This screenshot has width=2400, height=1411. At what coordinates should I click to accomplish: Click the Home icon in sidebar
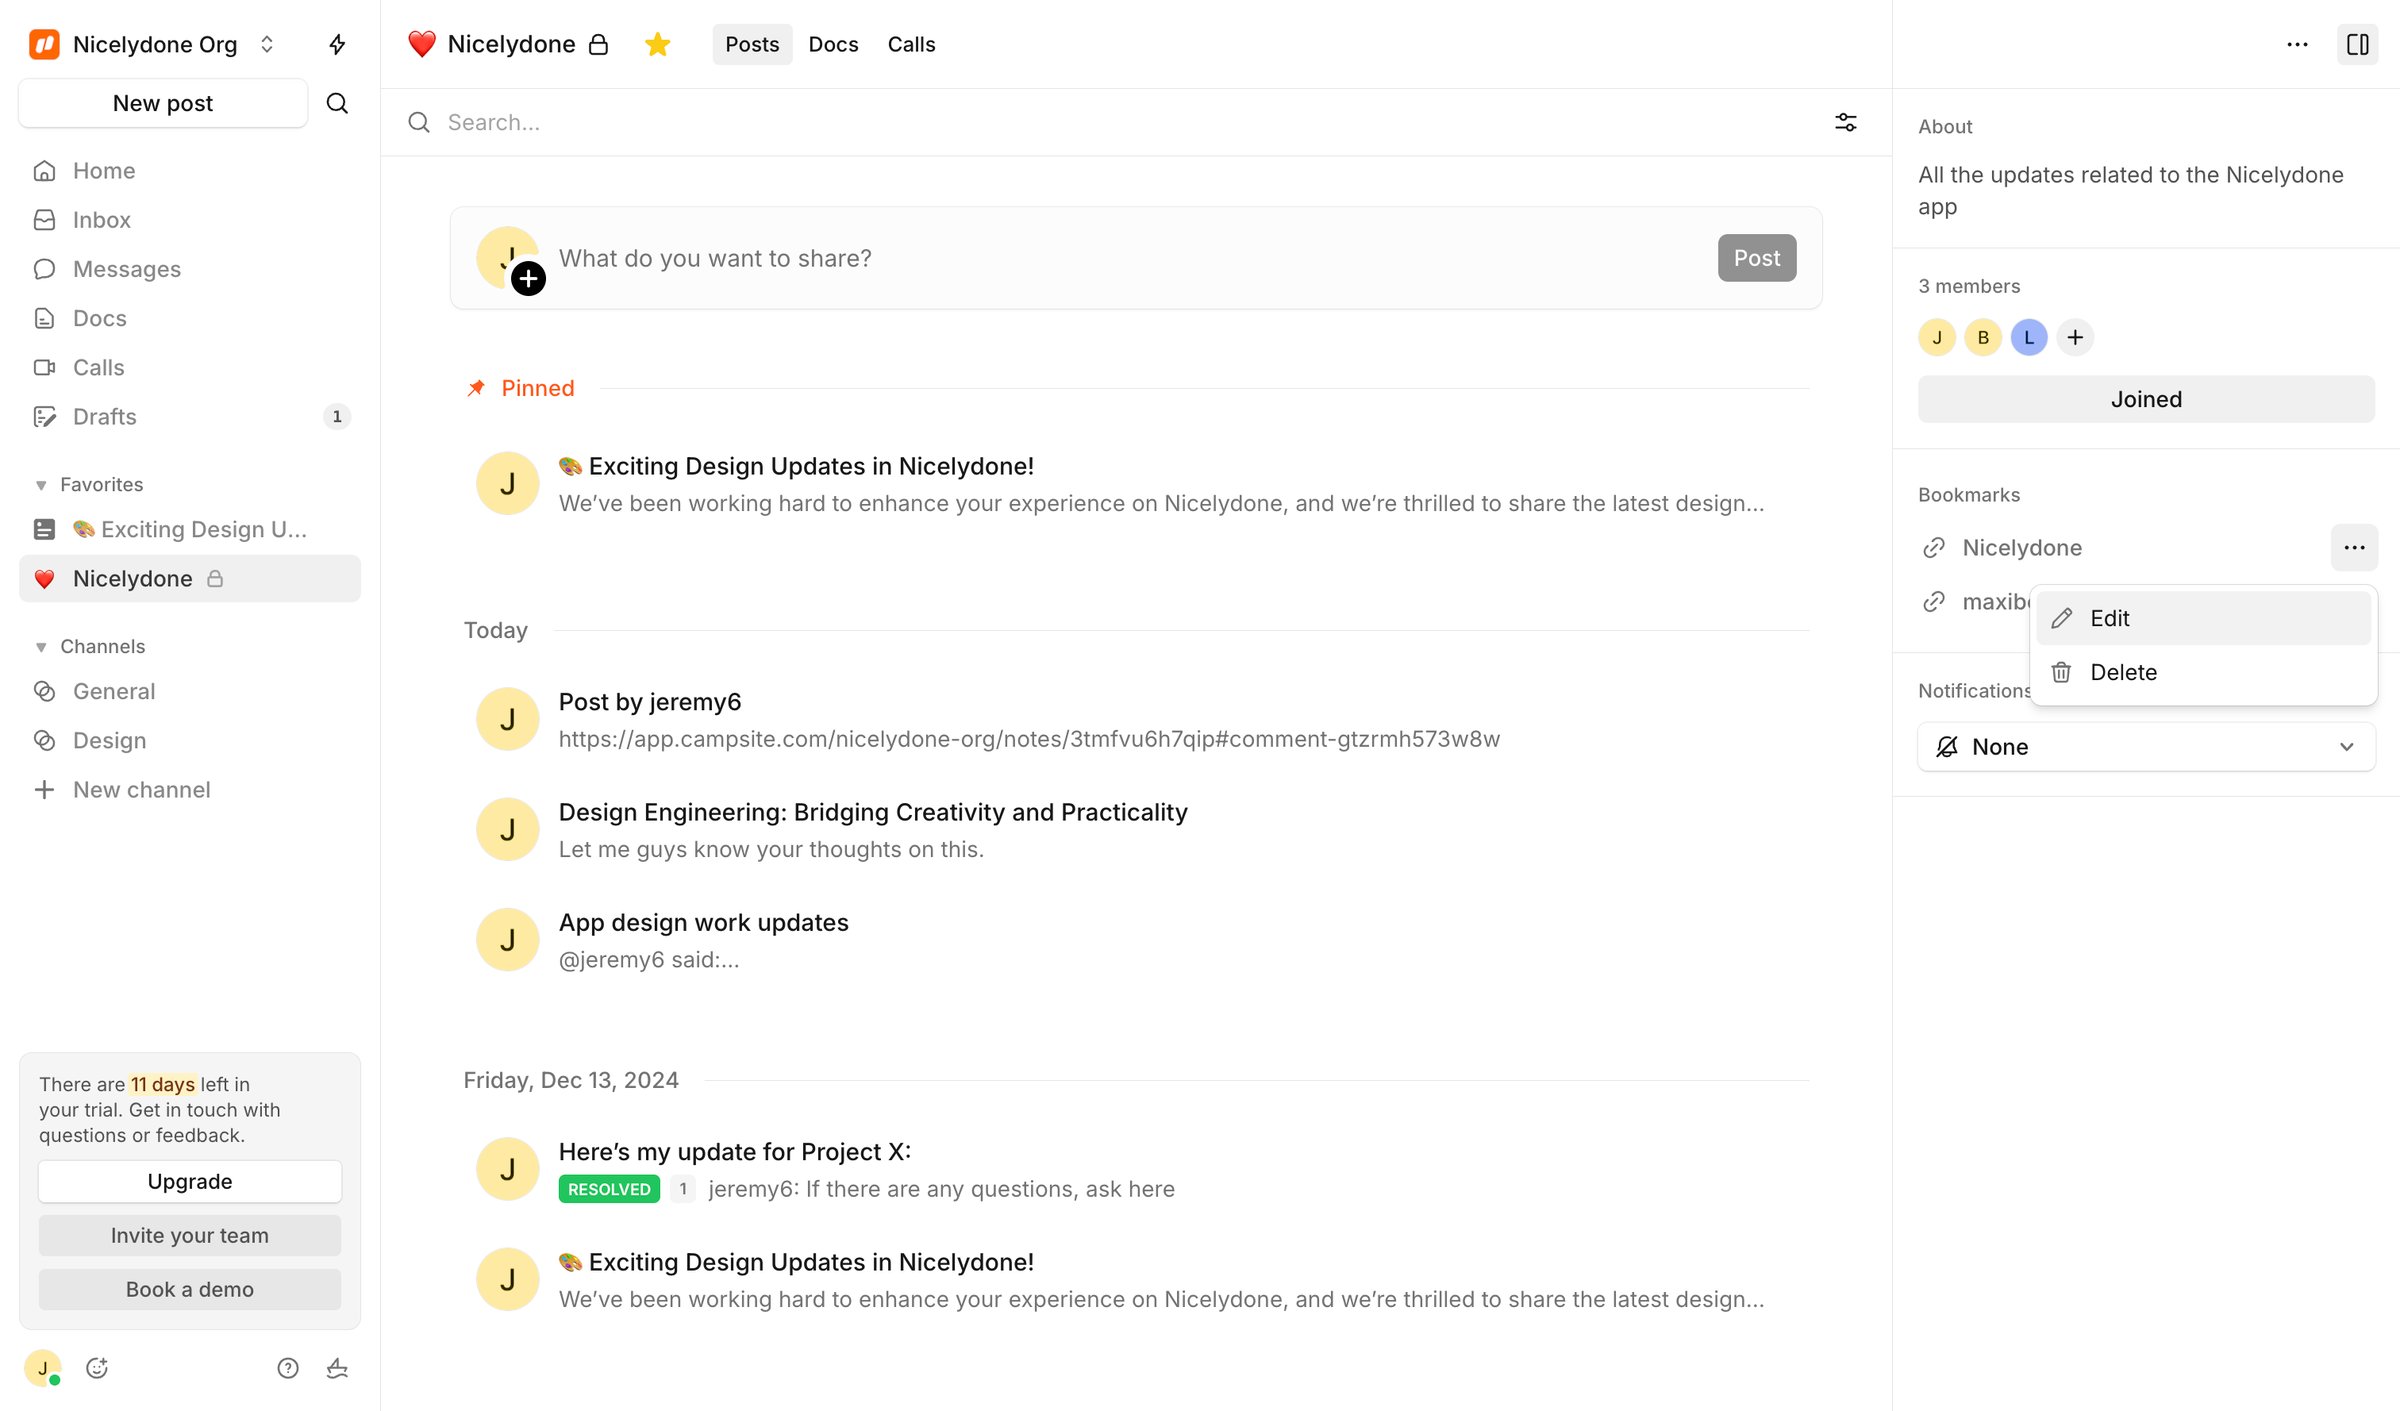point(44,171)
